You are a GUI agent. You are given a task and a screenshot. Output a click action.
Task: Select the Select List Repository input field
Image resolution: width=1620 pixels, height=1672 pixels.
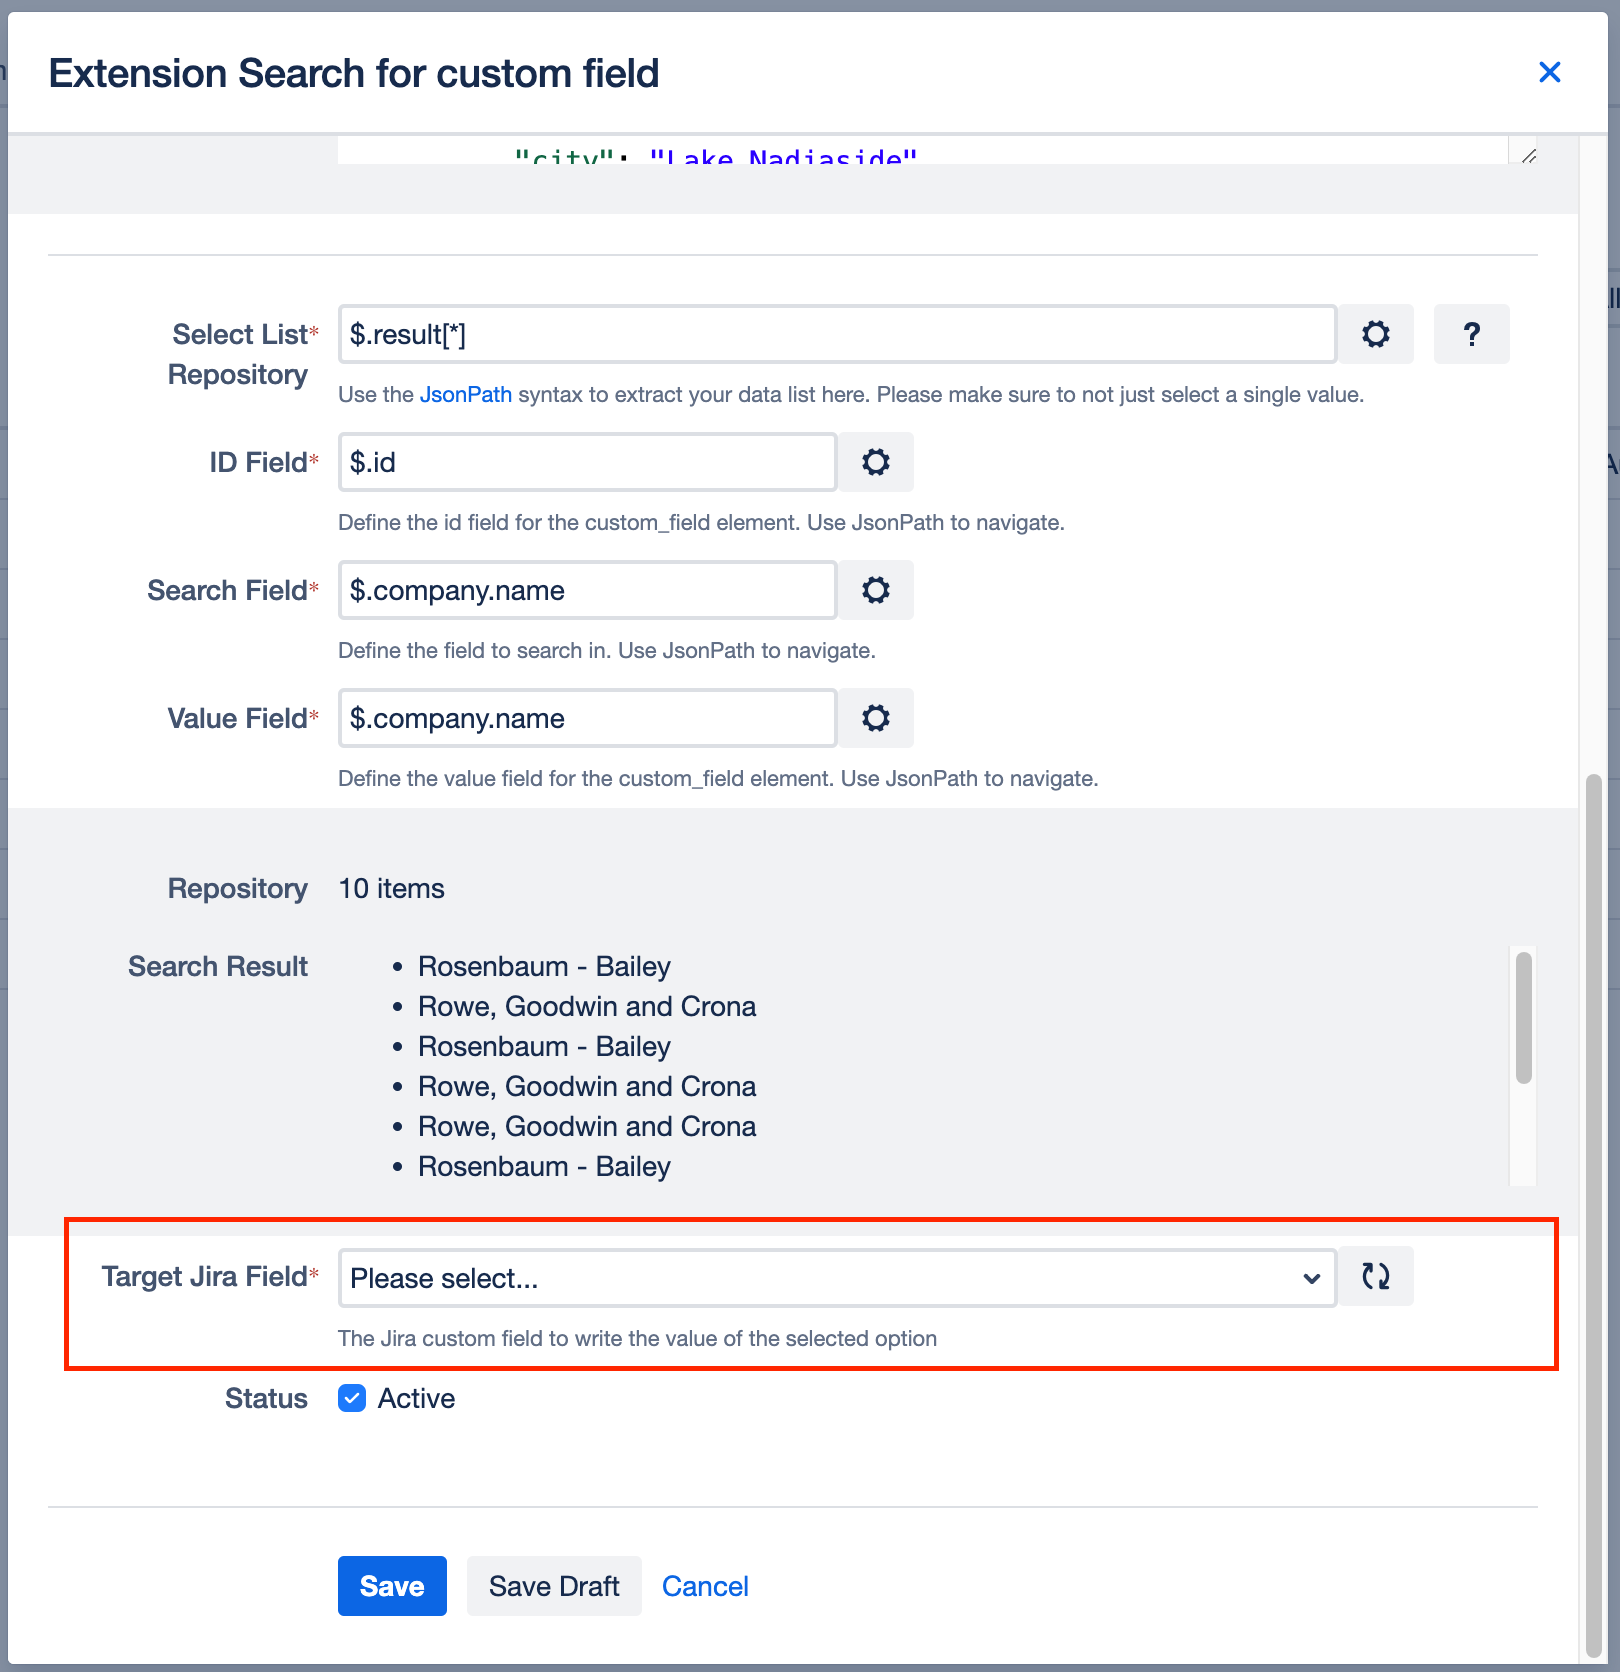coord(836,334)
